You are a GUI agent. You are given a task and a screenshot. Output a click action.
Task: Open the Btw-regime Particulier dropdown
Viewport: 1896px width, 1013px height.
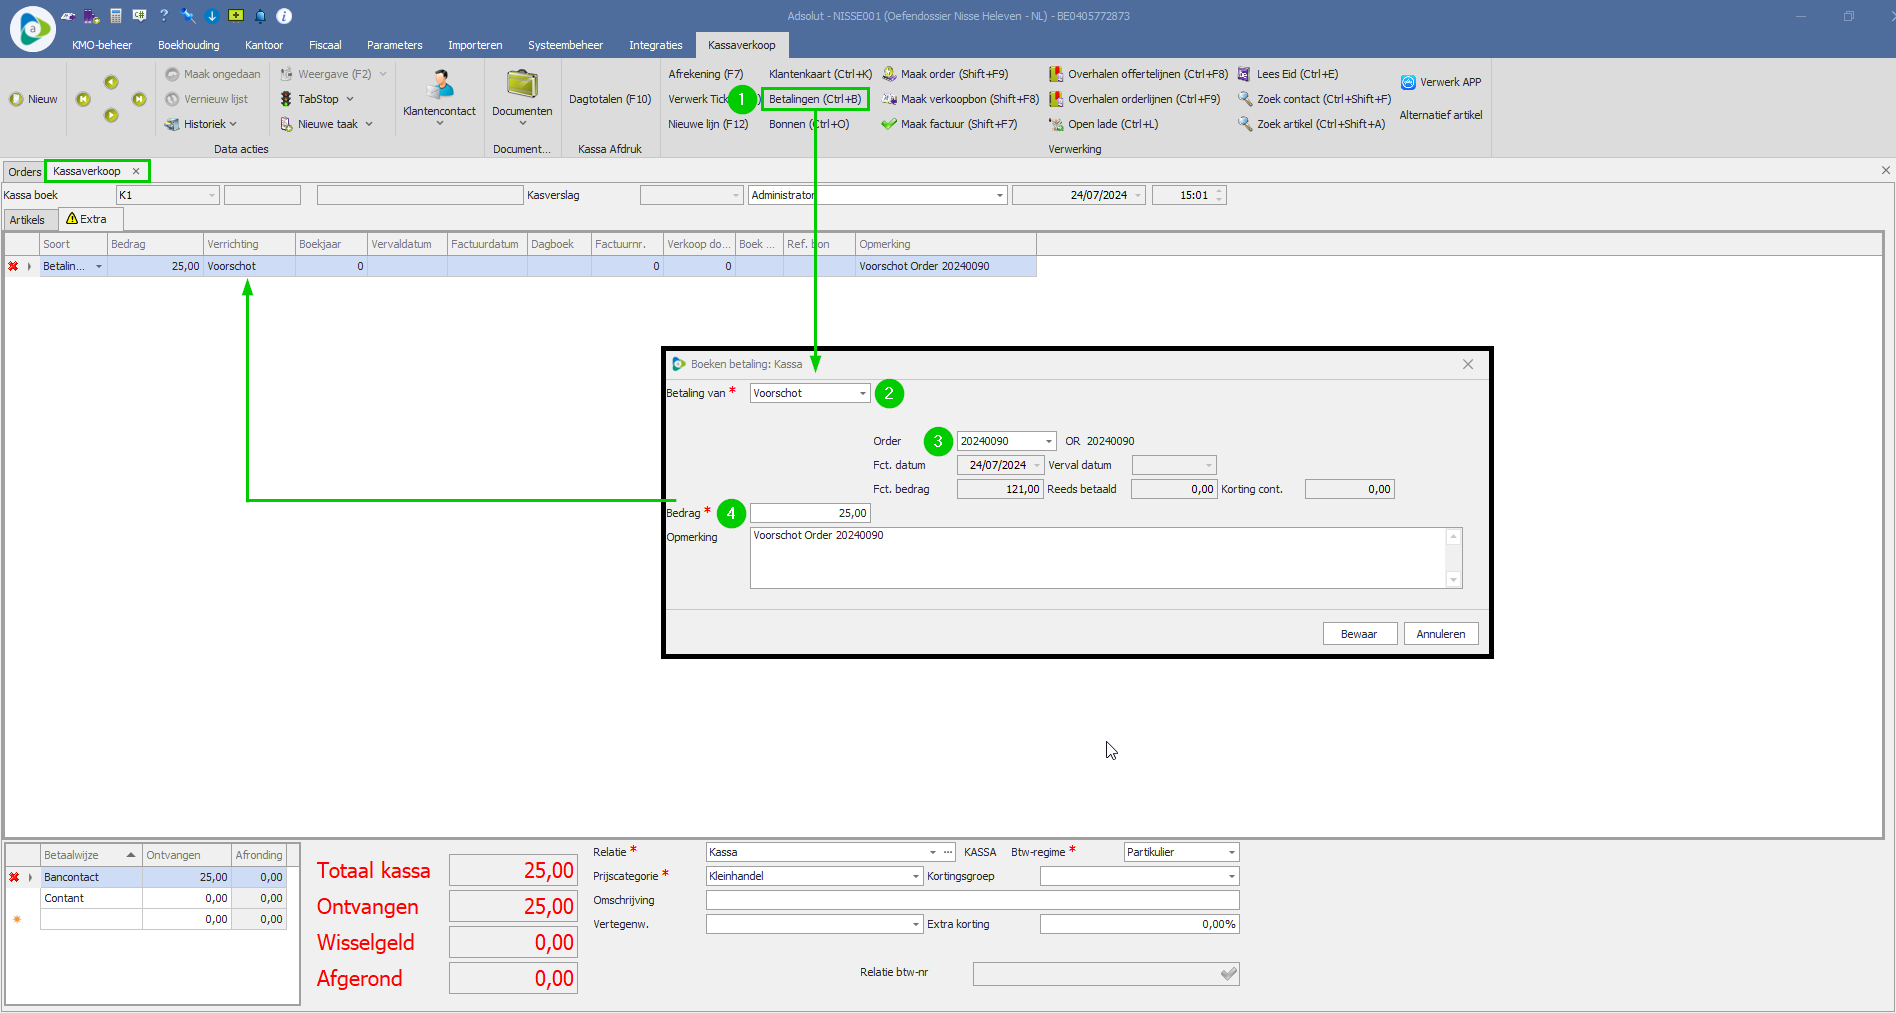pyautogui.click(x=1231, y=853)
